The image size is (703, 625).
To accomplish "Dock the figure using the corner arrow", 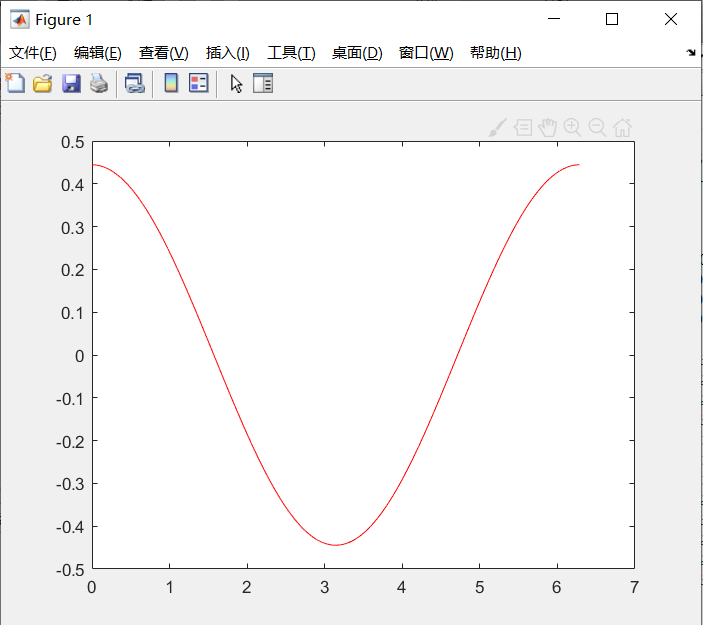I will point(691,52).
